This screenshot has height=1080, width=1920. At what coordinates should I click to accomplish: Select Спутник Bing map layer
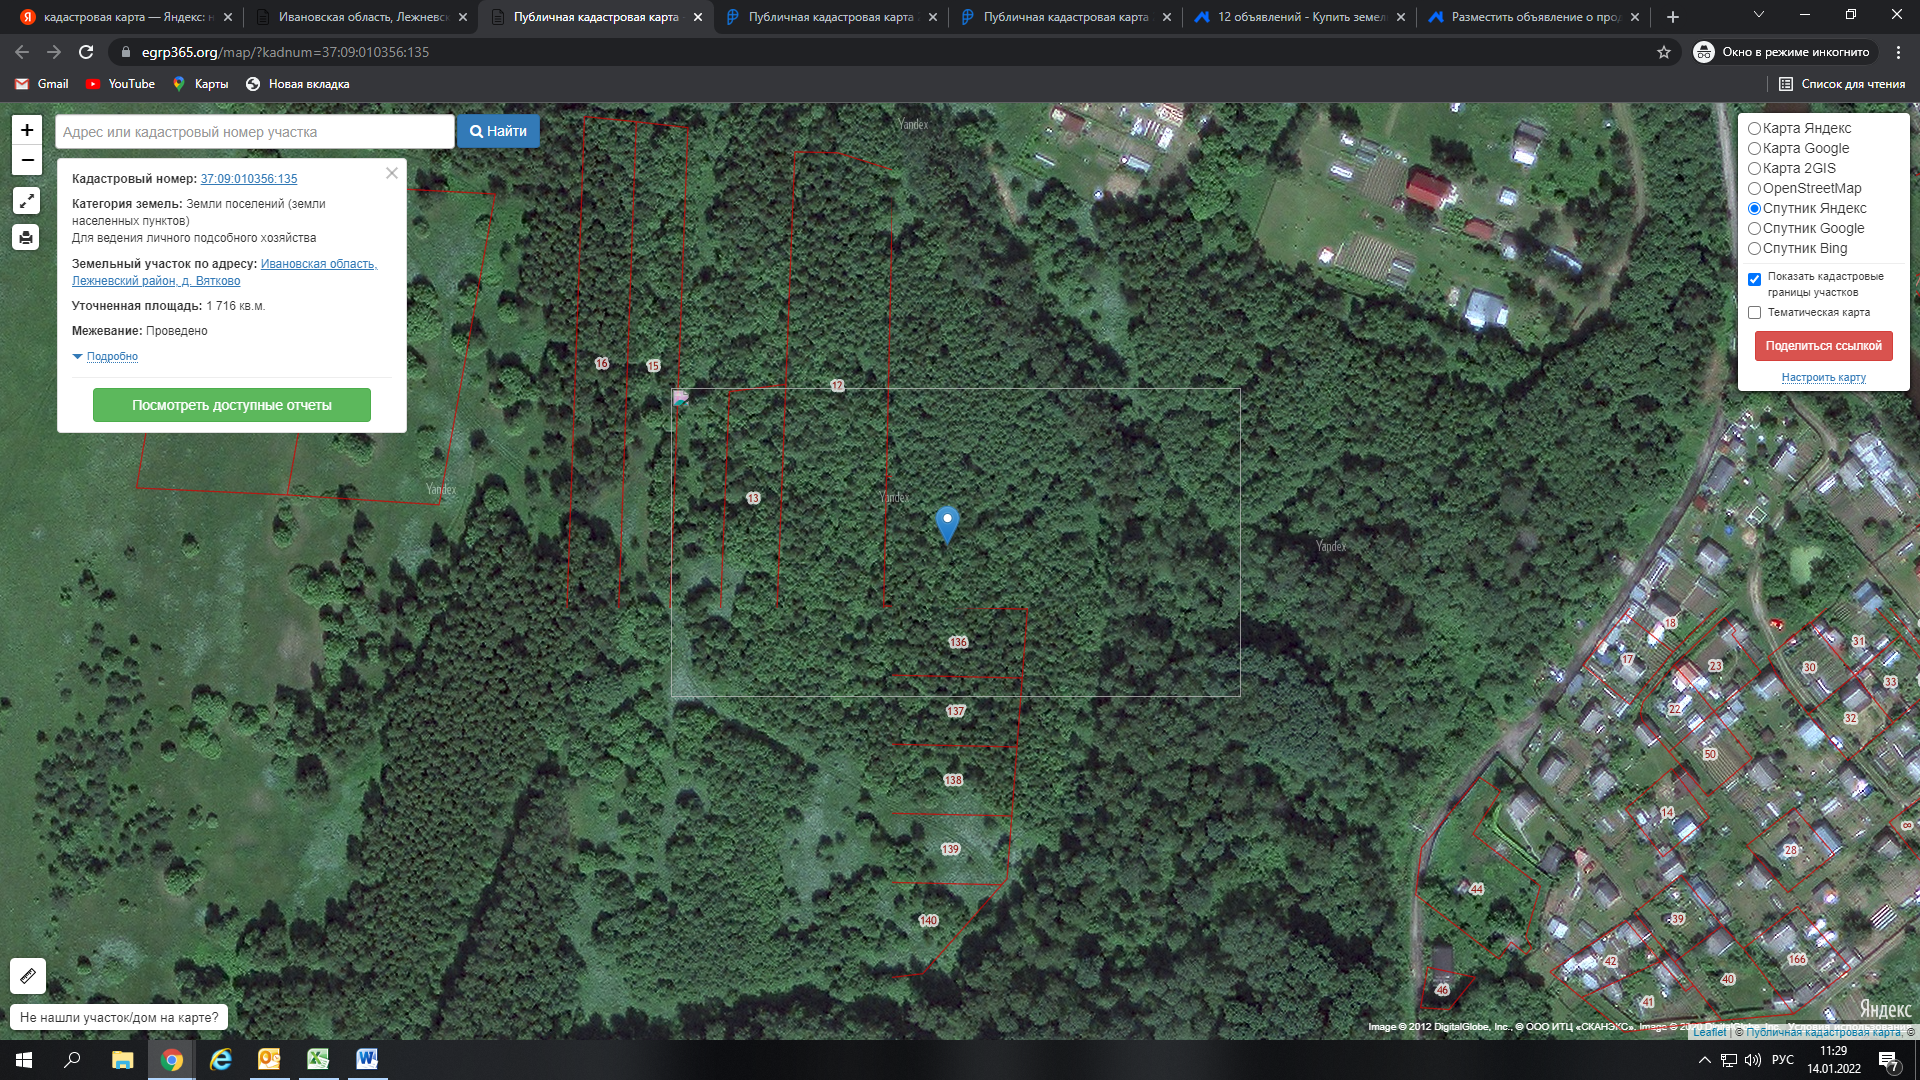1754,249
